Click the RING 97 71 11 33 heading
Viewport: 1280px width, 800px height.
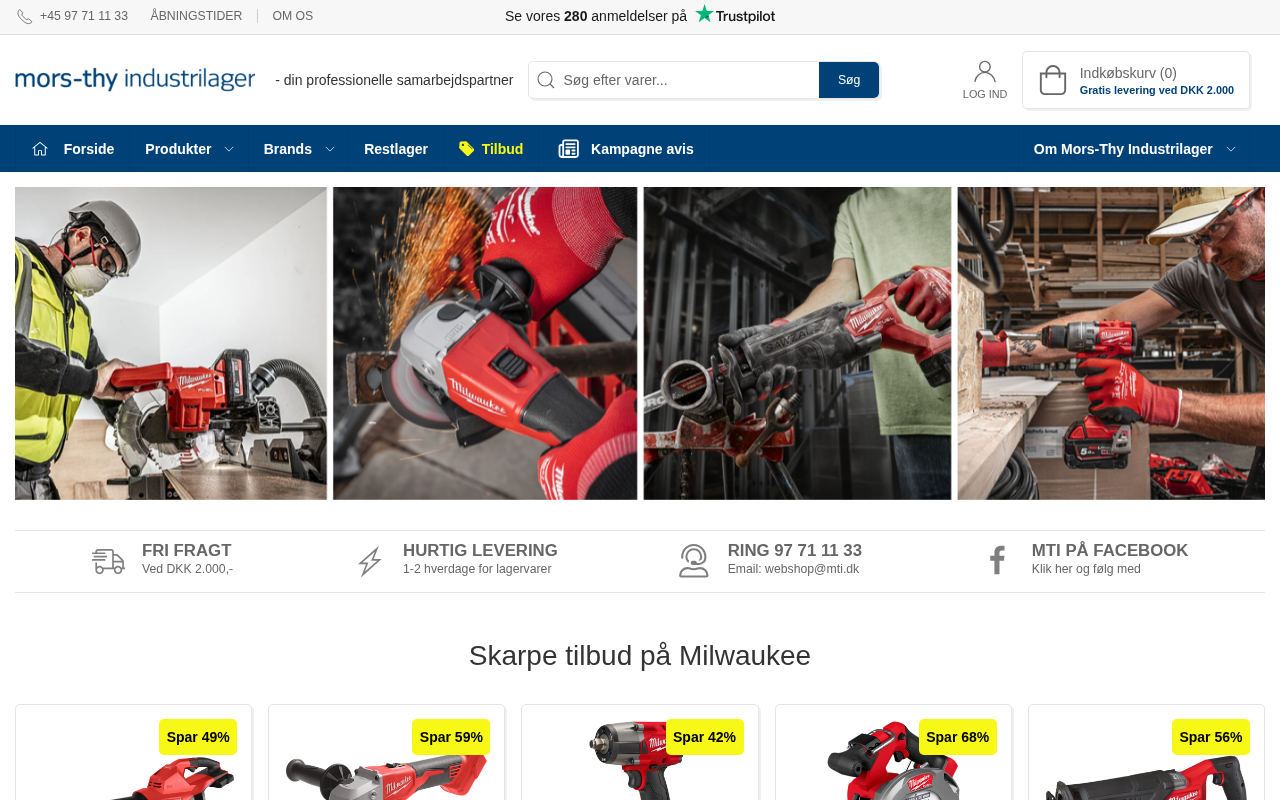click(x=795, y=550)
